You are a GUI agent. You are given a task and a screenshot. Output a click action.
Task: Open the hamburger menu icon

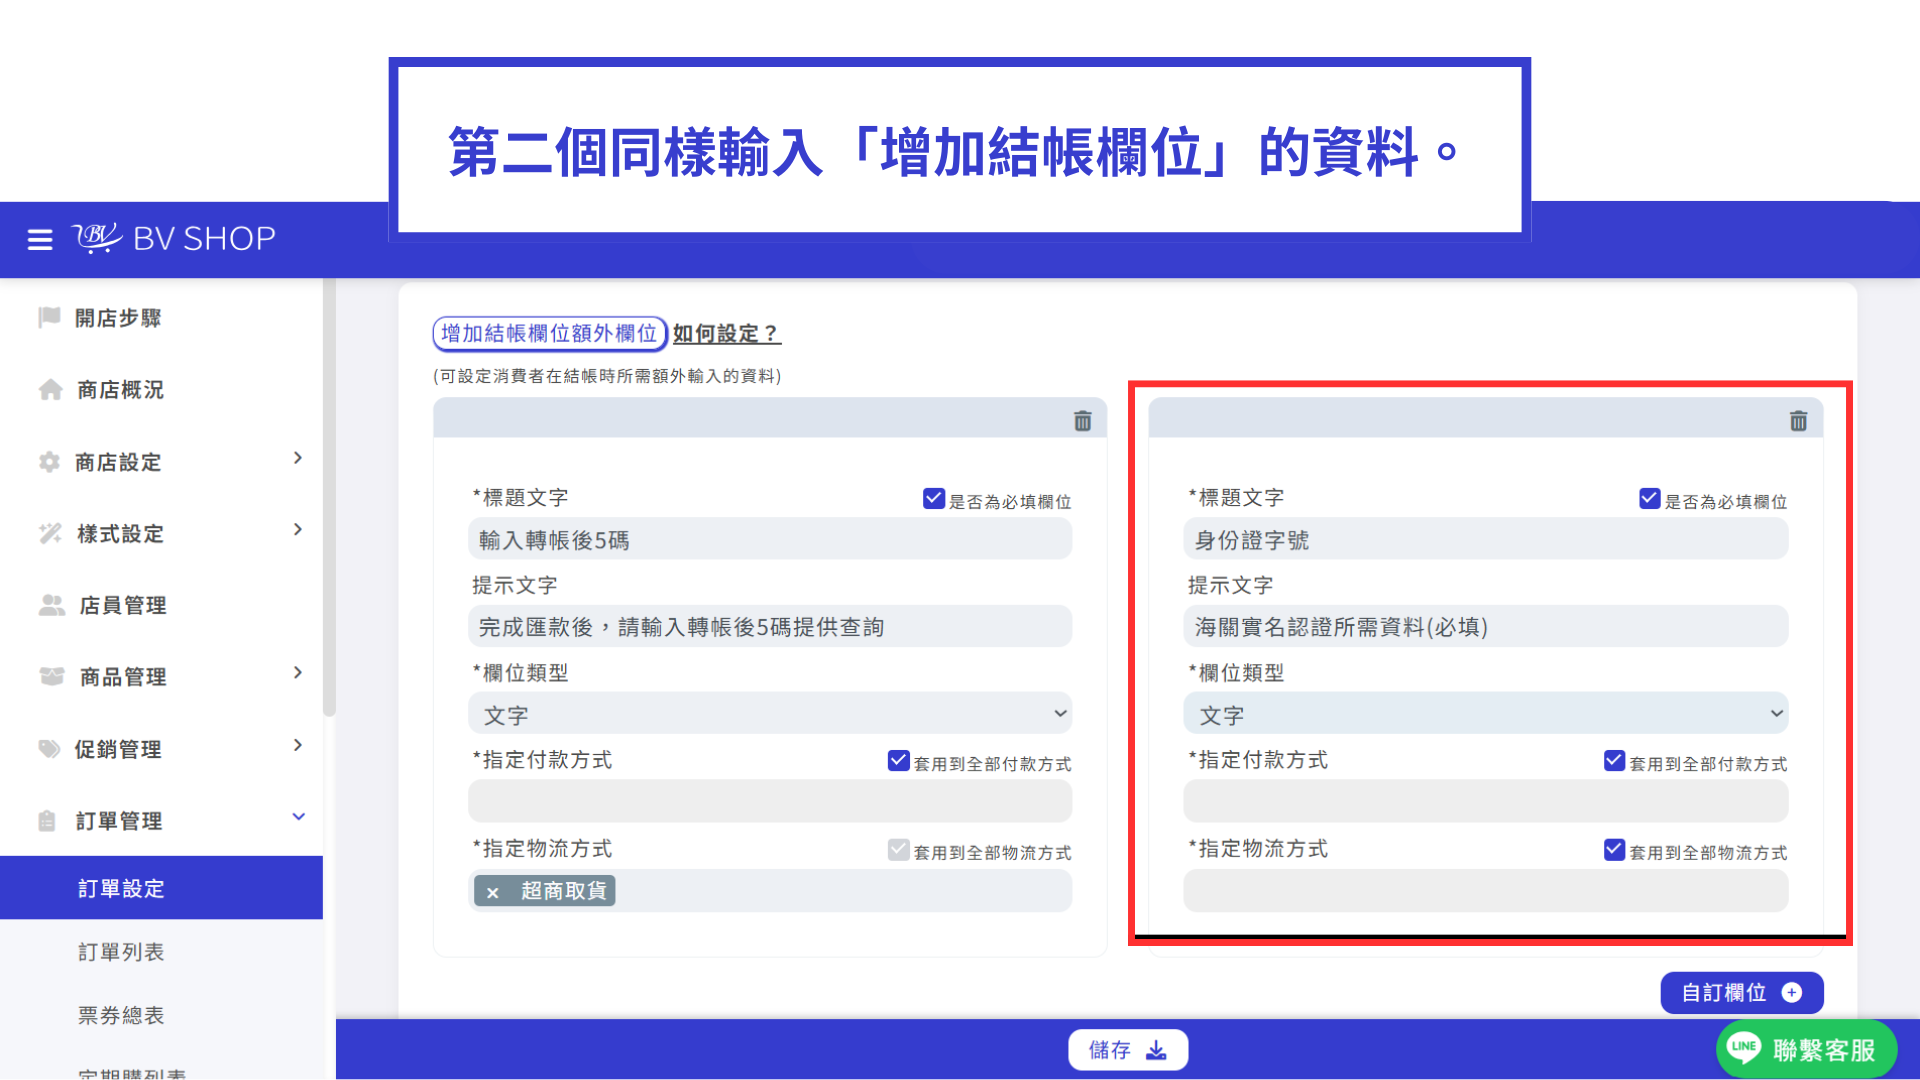click(x=40, y=240)
